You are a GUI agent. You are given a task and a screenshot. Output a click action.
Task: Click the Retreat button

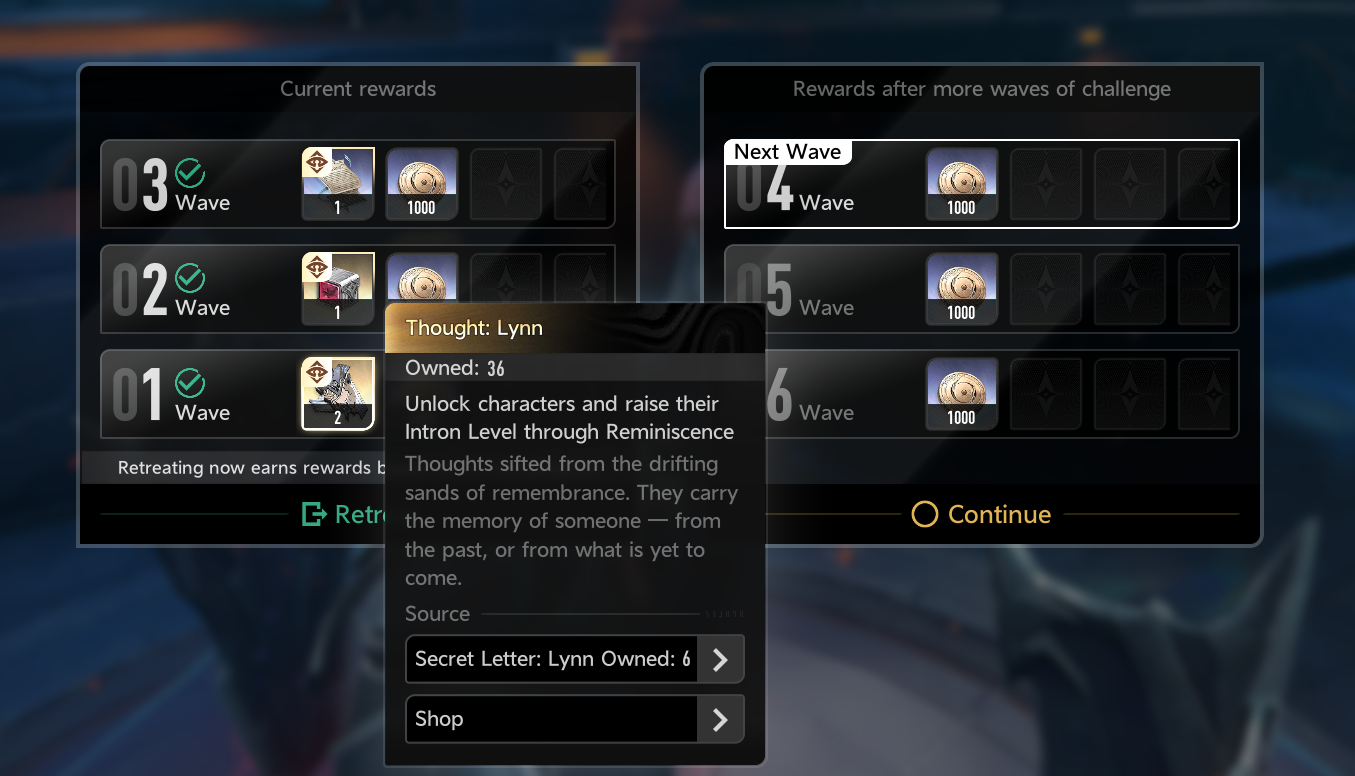[344, 514]
